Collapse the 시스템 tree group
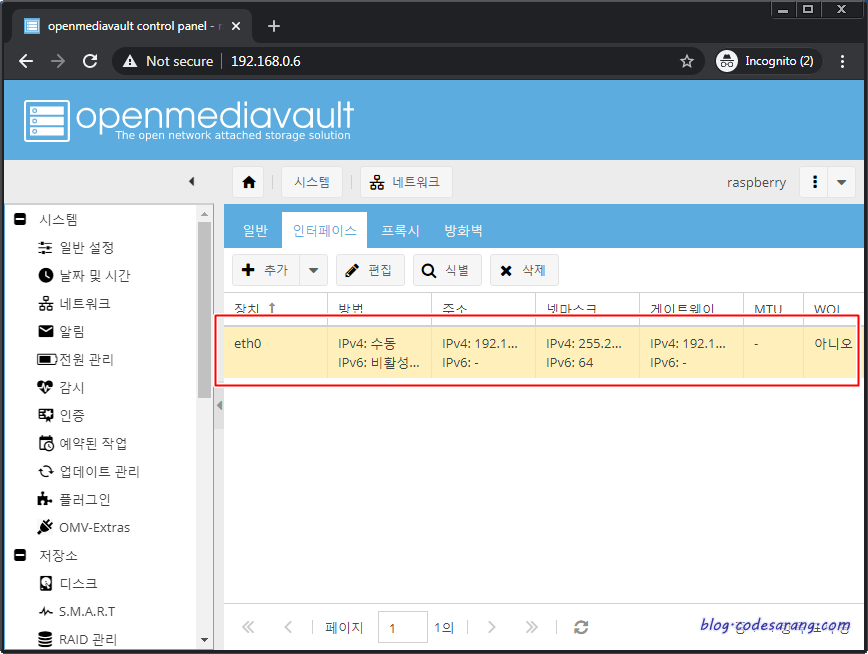This screenshot has height=654, width=868. click(x=20, y=219)
